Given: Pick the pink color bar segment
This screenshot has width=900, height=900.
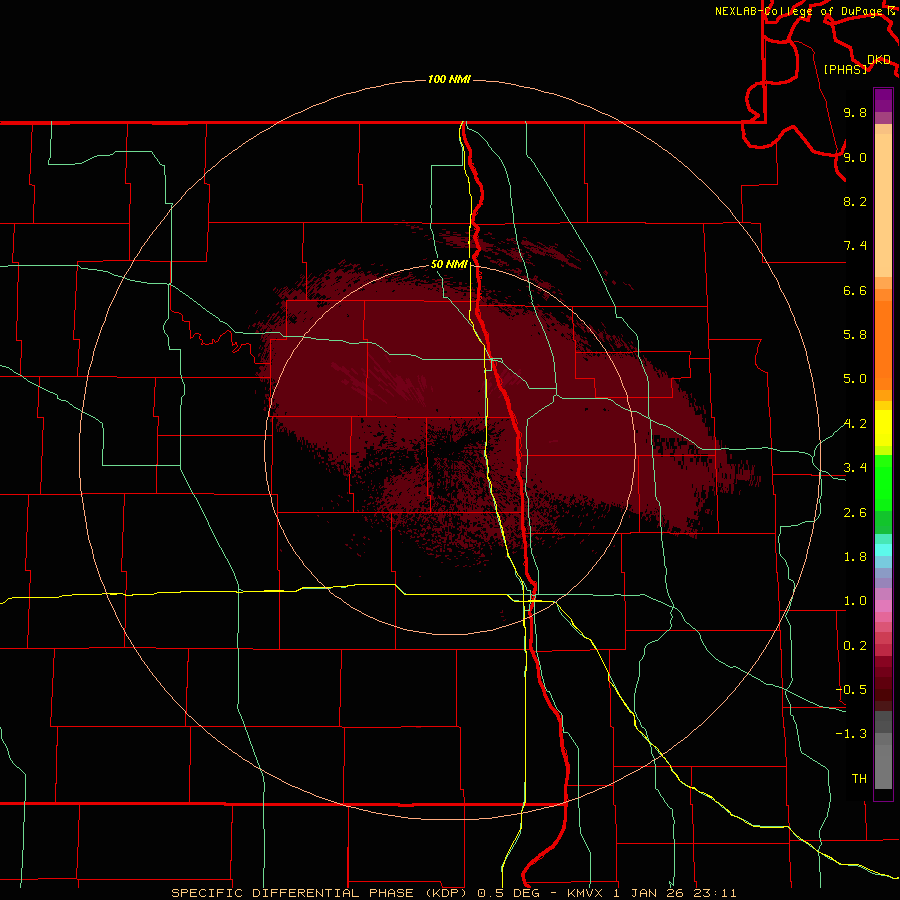Looking at the screenshot, I should click(x=883, y=606).
